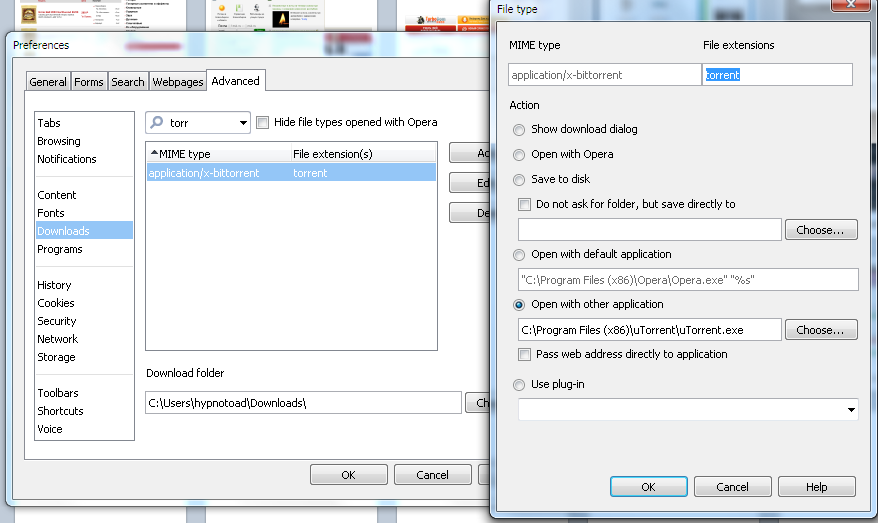878x523 pixels.
Task: Select the application/x-bittorrent row
Action: point(291,172)
